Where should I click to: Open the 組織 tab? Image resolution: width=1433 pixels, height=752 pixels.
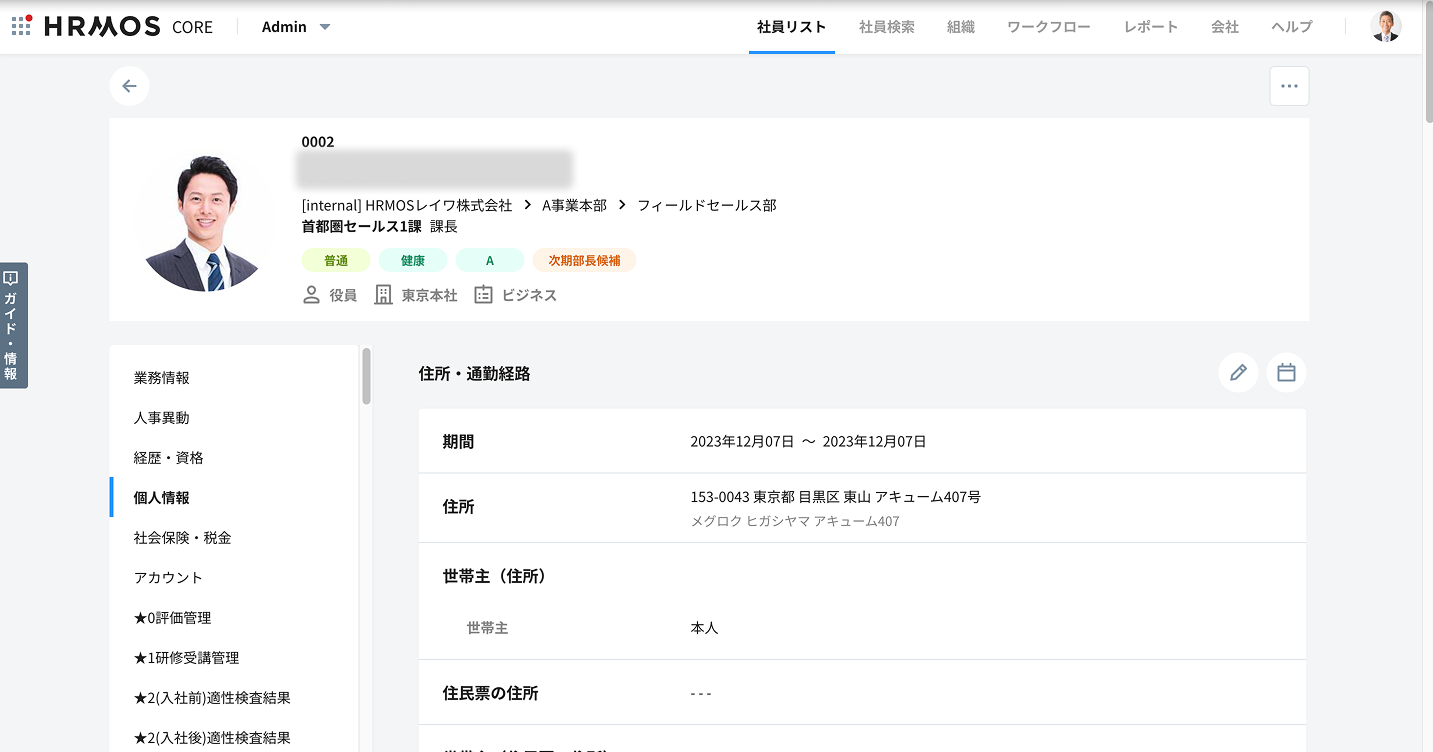[x=961, y=27]
